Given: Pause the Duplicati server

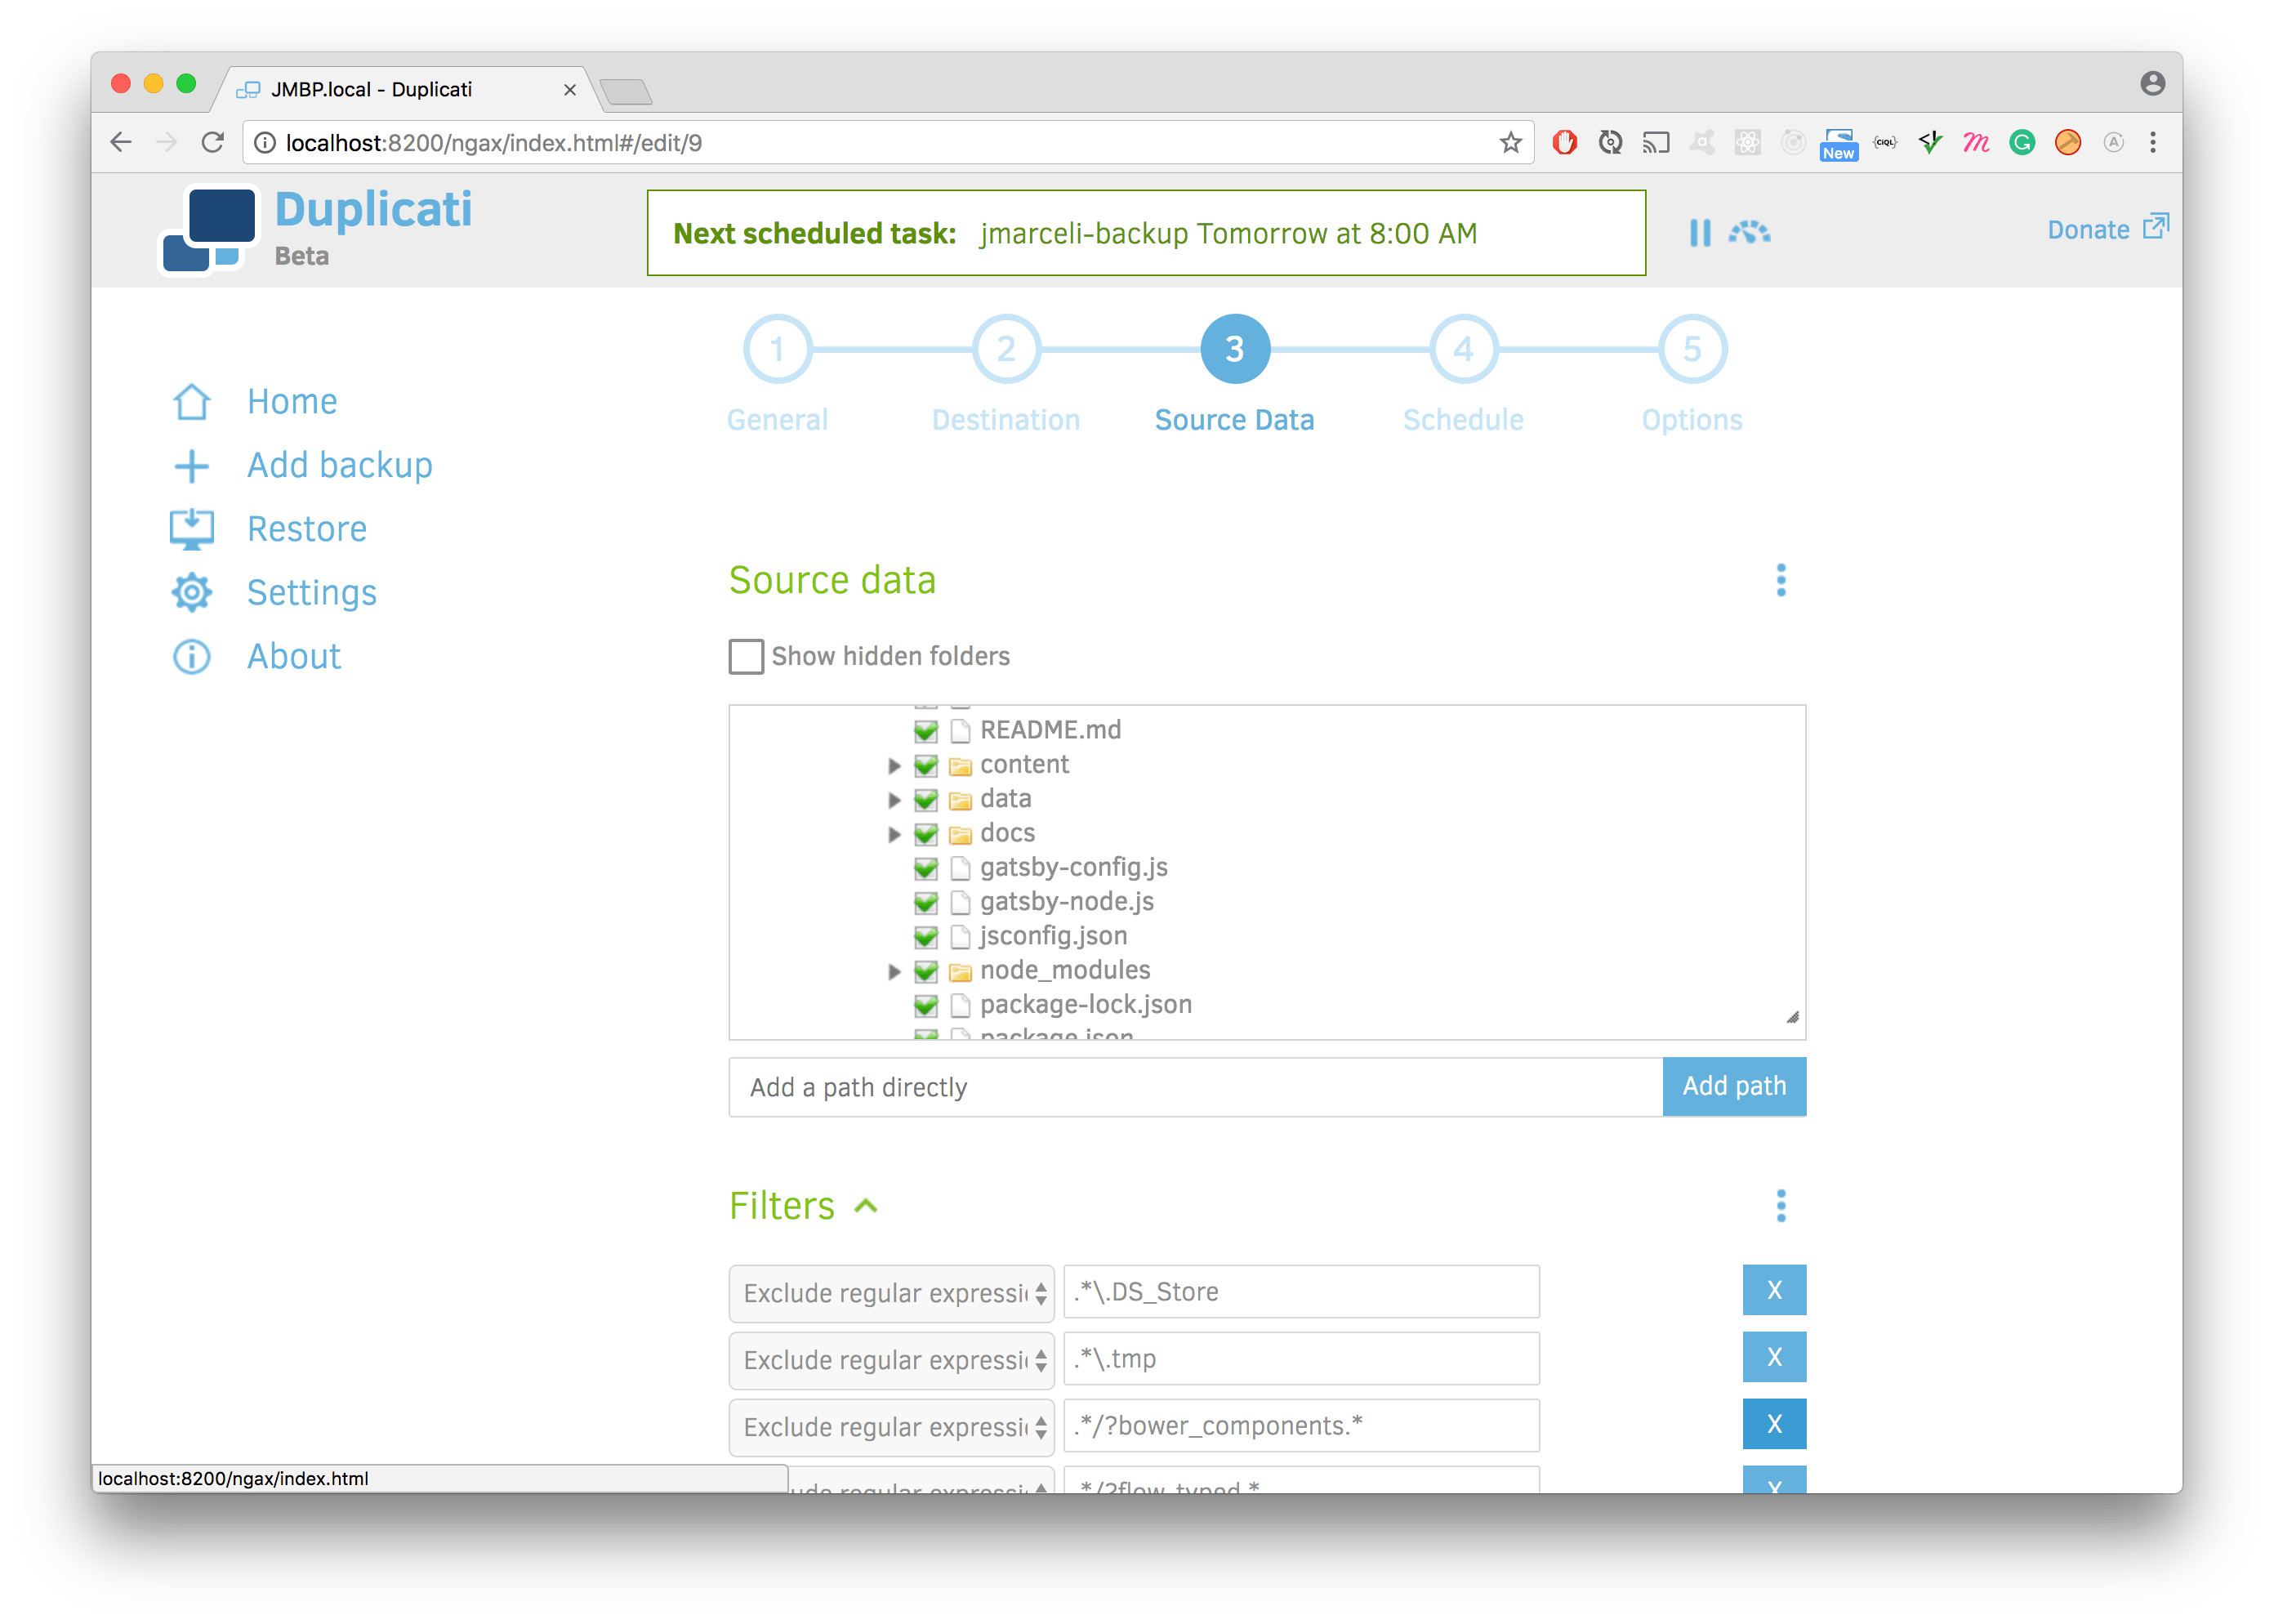Looking at the screenshot, I should point(1699,233).
